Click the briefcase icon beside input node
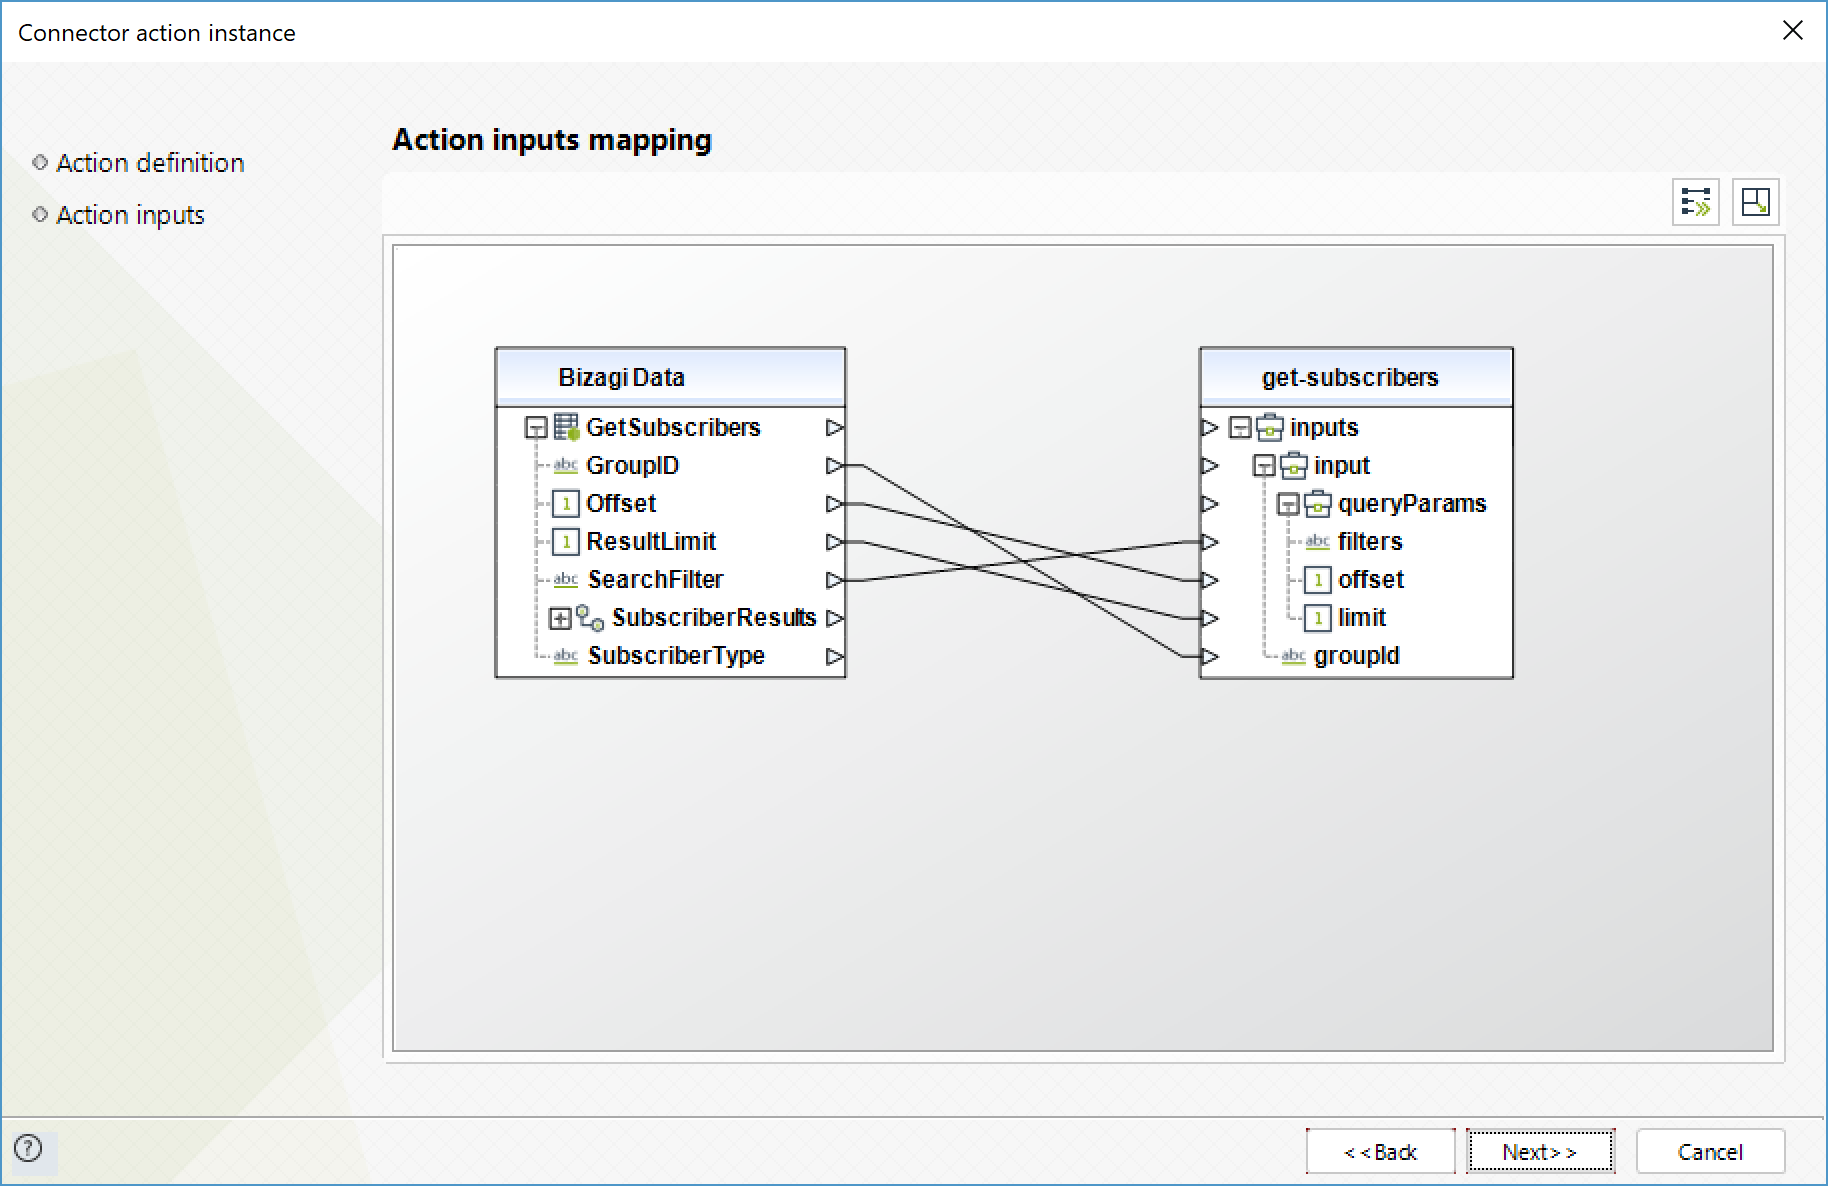 1294,465
